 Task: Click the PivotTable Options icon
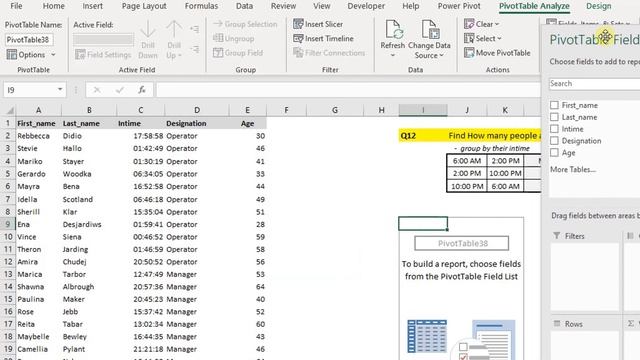pyautogui.click(x=11, y=54)
